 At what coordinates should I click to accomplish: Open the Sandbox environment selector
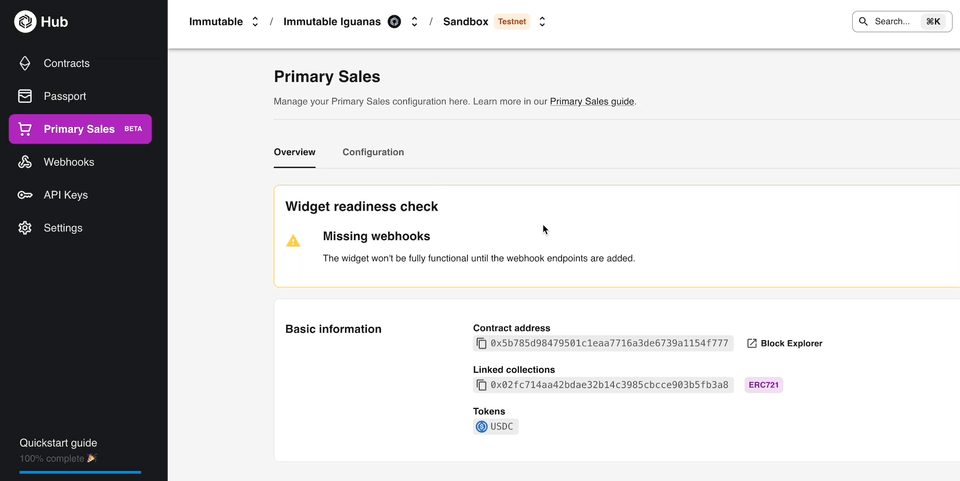click(x=542, y=22)
